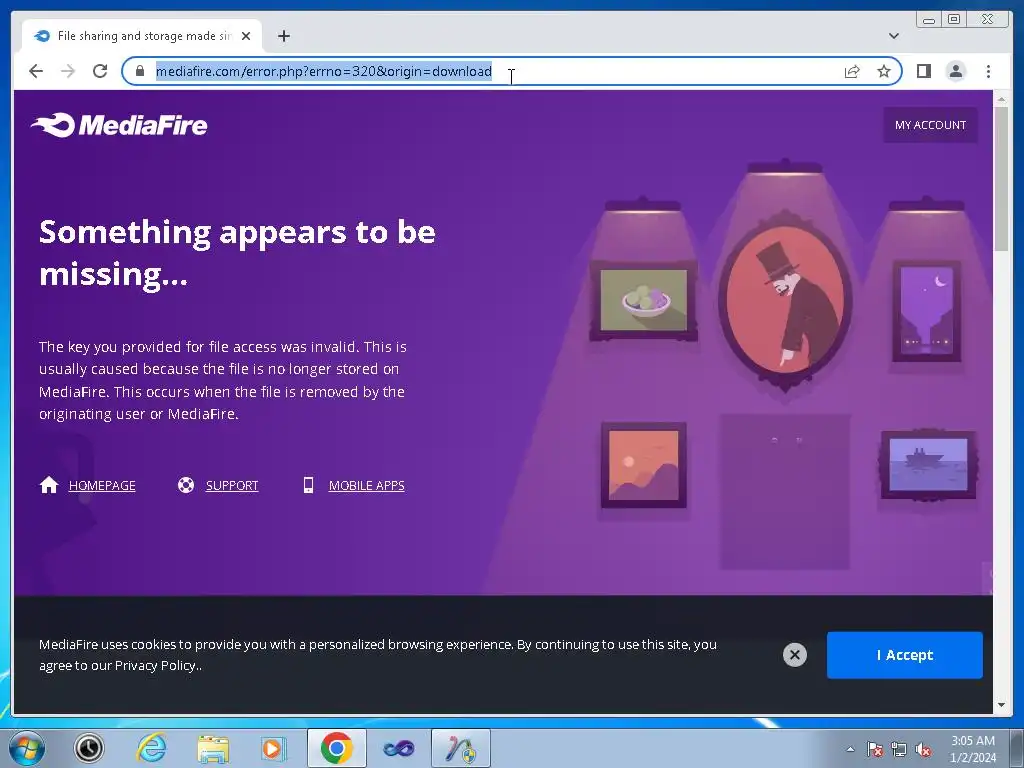This screenshot has height=768, width=1024.
Task: Close the File sharing tab
Action: pyautogui.click(x=246, y=36)
